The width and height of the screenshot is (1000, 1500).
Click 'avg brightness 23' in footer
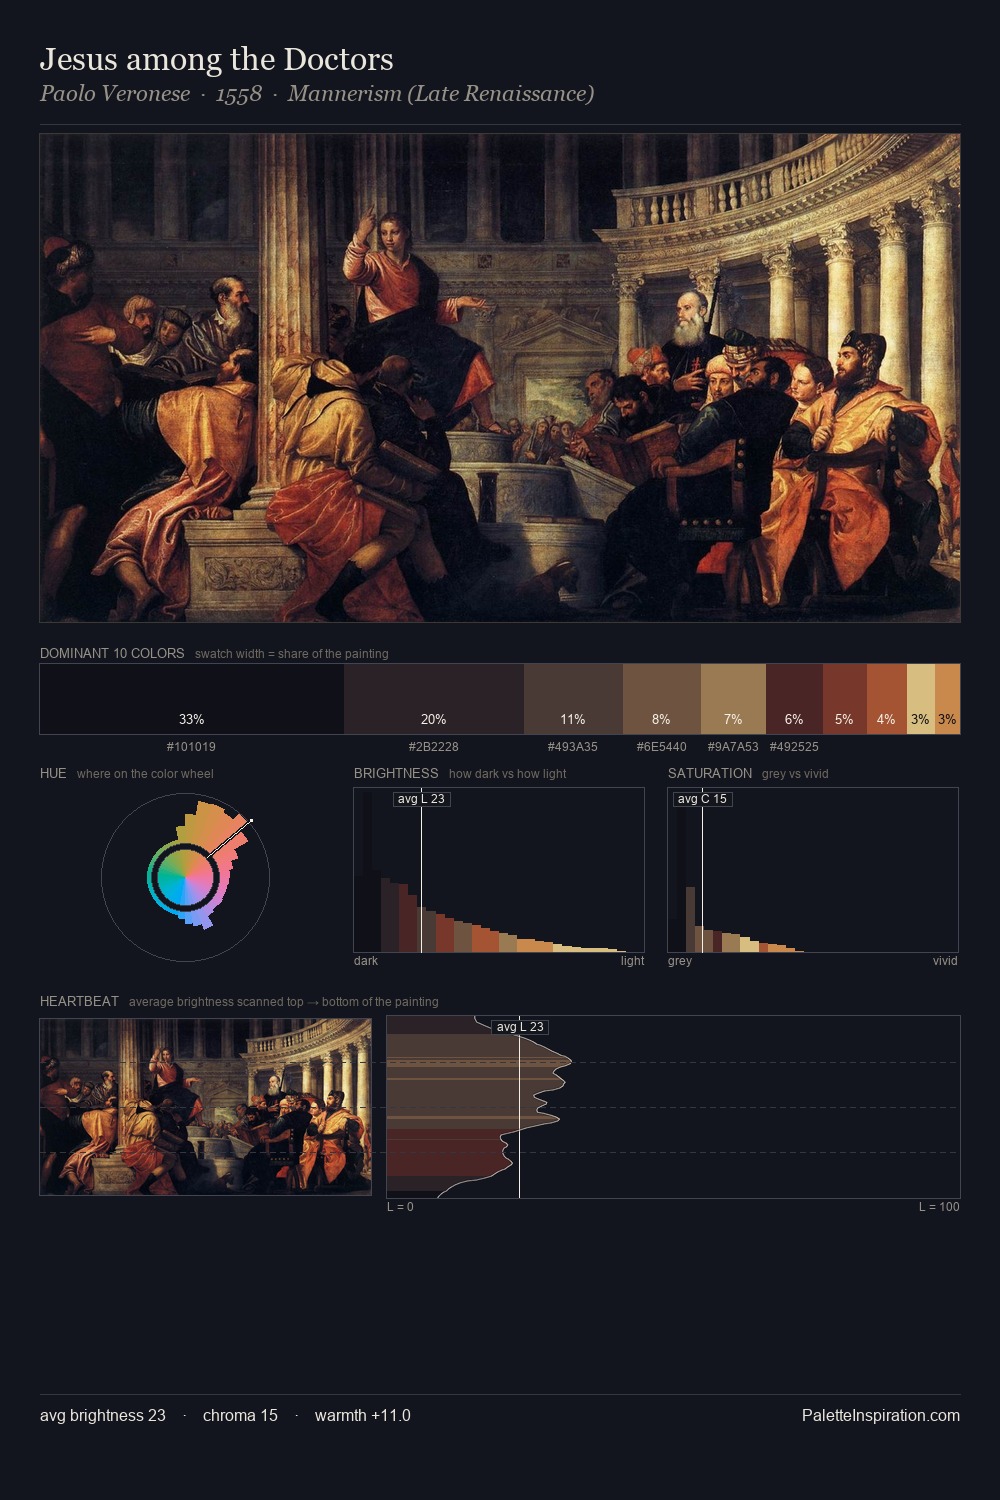click(103, 1415)
